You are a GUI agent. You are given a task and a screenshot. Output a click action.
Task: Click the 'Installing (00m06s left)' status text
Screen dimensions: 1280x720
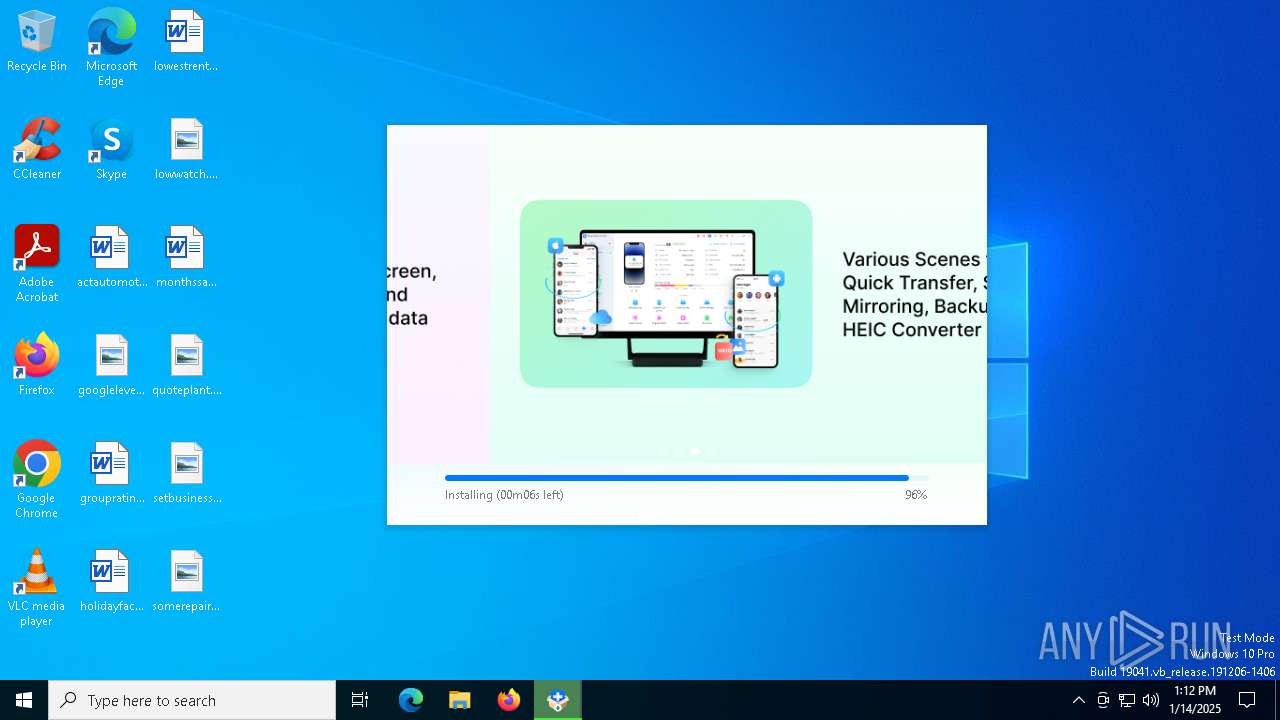(504, 495)
